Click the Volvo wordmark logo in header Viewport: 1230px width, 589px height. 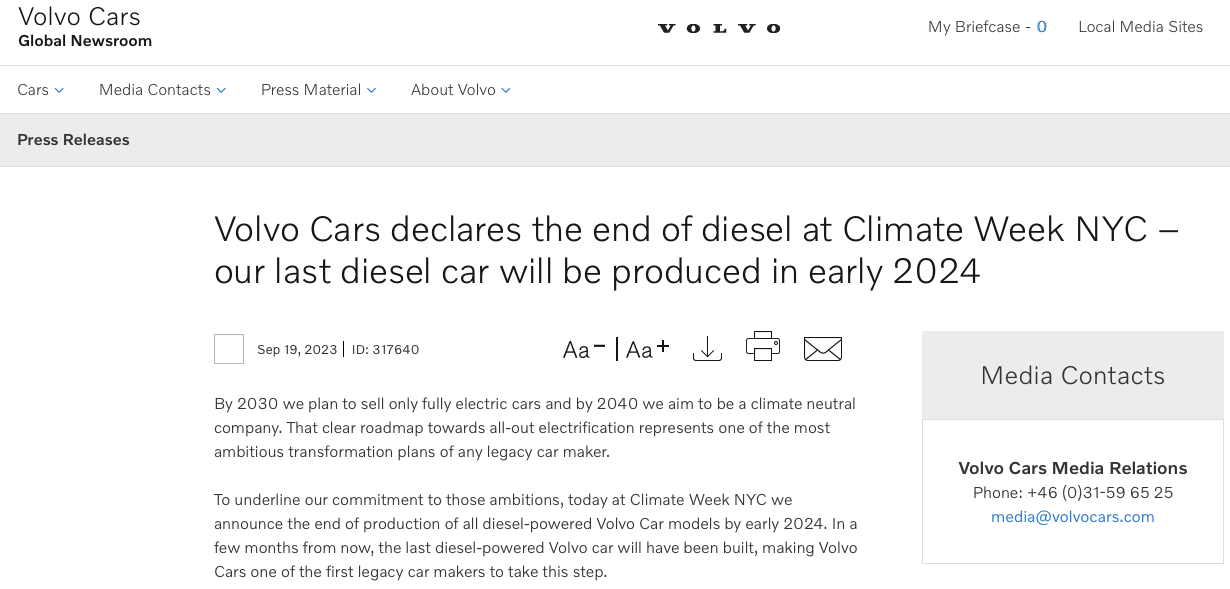coord(719,28)
